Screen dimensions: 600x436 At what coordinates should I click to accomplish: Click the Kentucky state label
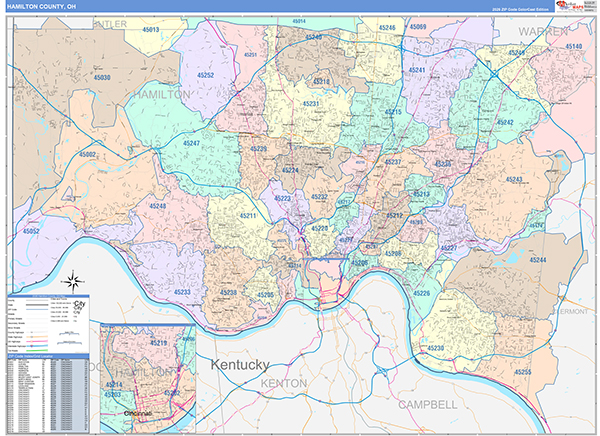click(240, 365)
